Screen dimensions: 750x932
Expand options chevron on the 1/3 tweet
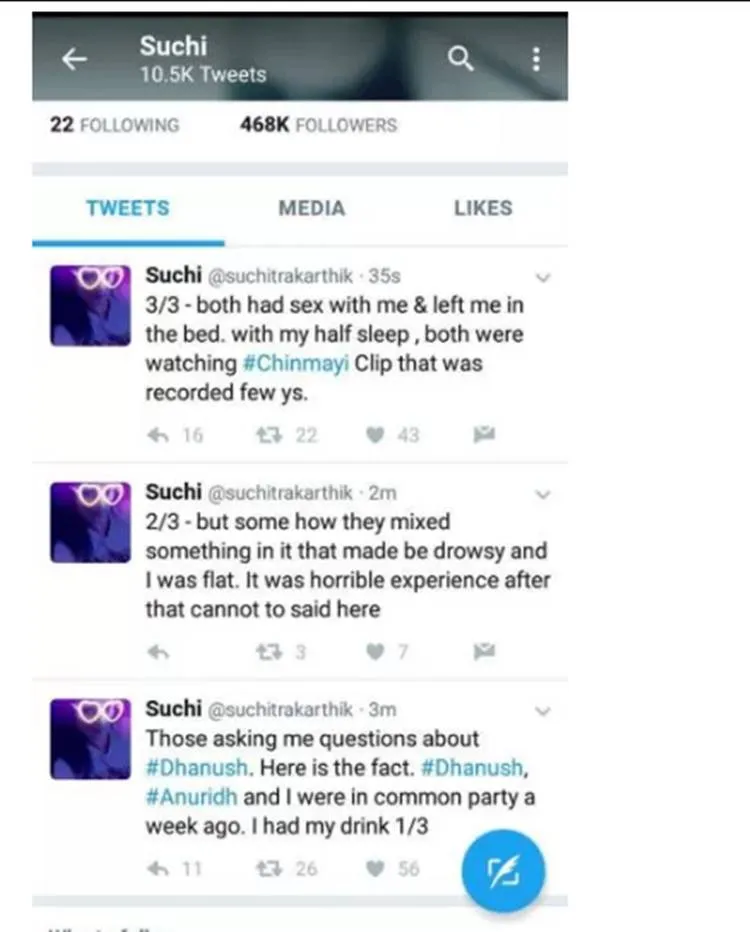click(x=543, y=711)
